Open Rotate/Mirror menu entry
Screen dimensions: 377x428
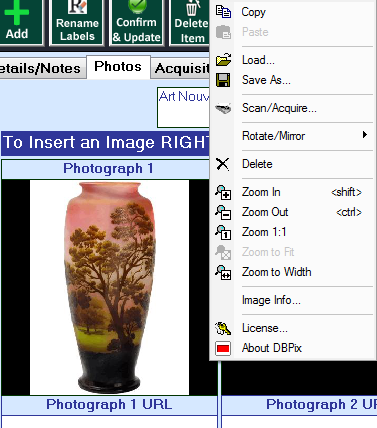point(293,136)
